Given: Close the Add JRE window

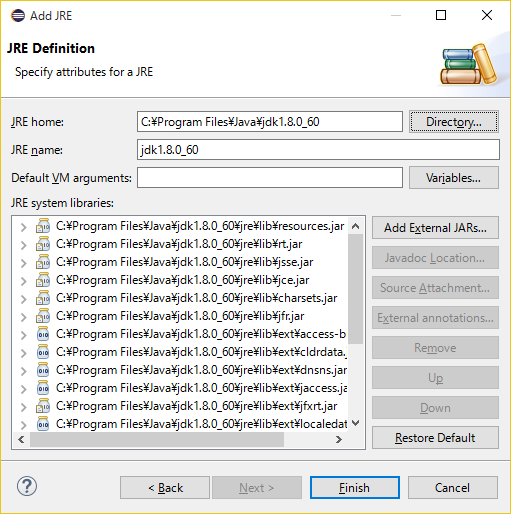Looking at the screenshot, I should [487, 15].
